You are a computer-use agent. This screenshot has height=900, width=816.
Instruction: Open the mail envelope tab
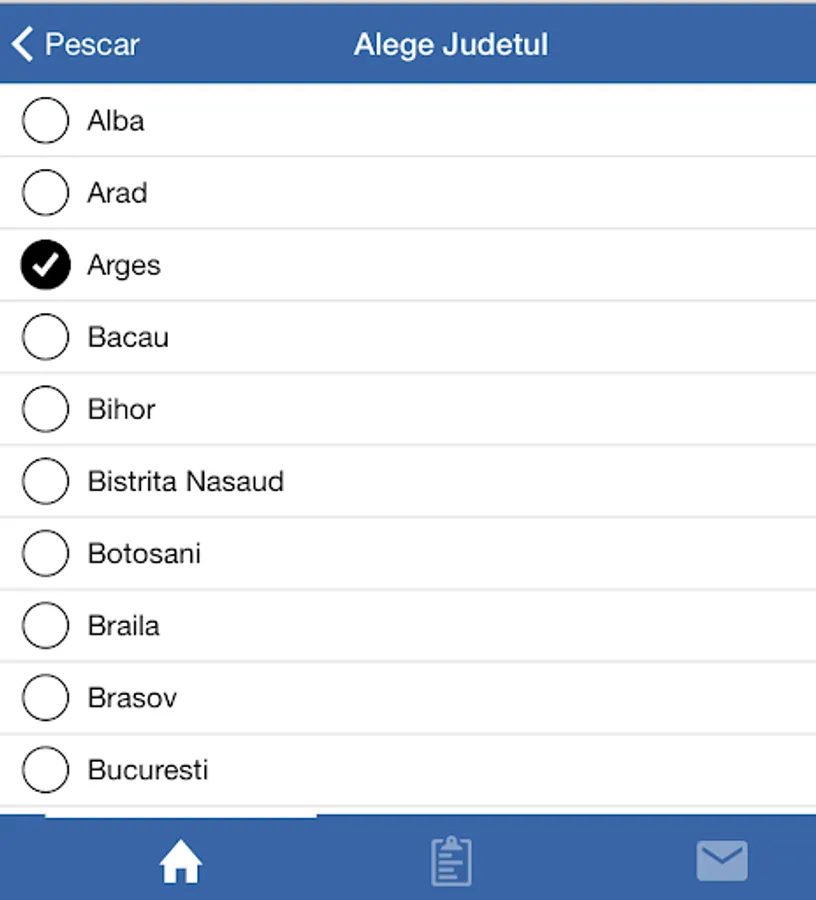click(x=721, y=861)
